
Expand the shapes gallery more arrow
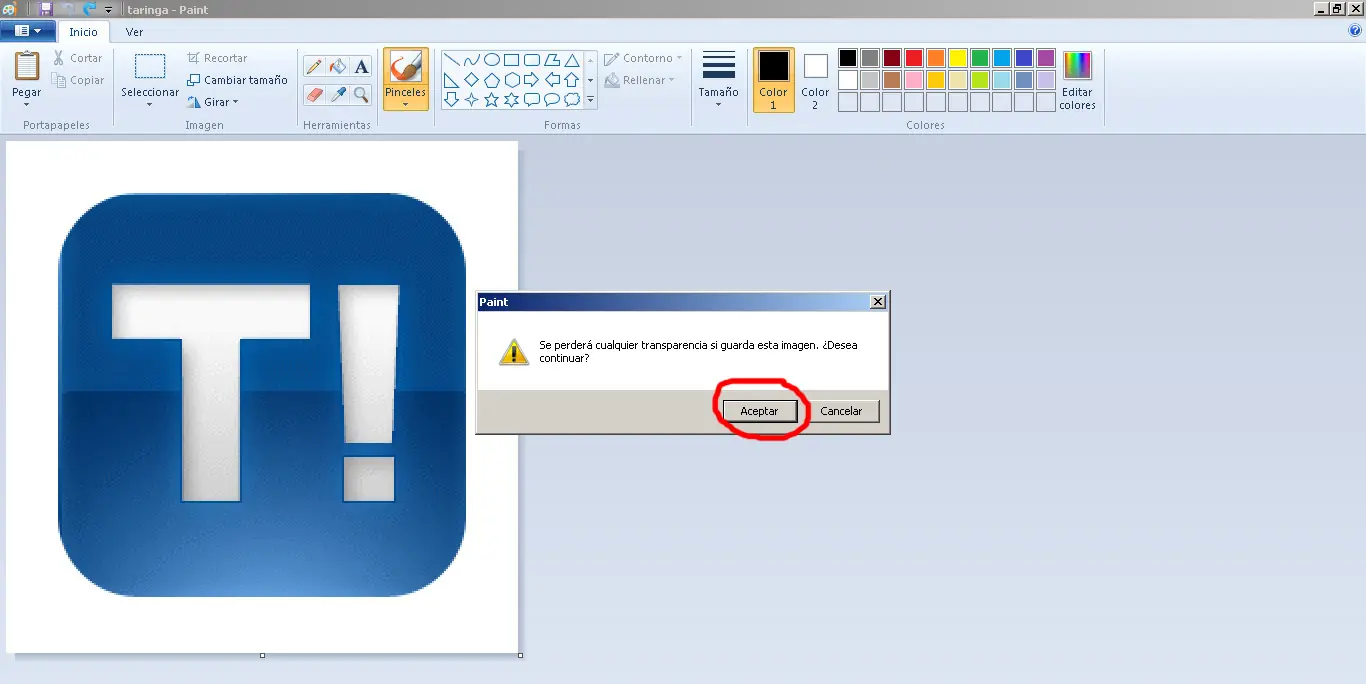590,100
